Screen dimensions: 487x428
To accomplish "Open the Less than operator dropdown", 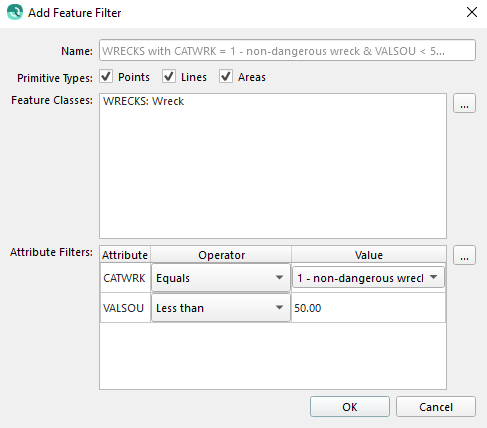I will click(221, 308).
